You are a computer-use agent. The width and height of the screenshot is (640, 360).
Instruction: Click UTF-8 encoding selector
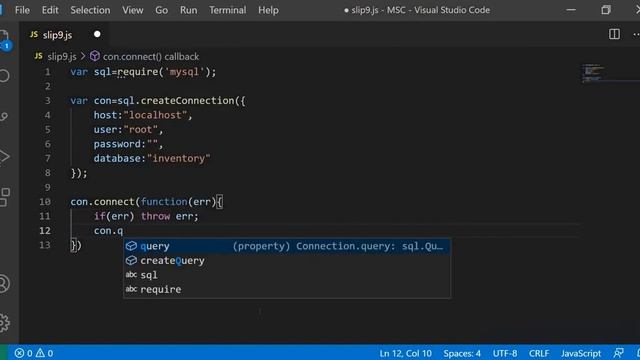pos(505,353)
